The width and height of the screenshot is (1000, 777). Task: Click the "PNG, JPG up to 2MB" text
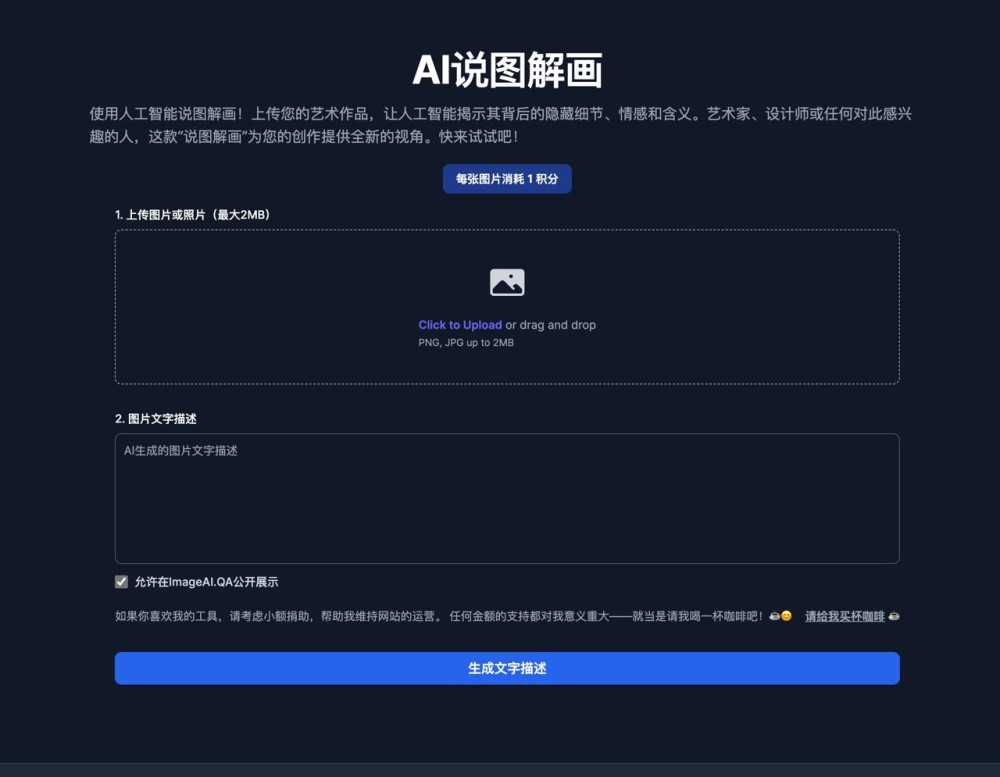tap(466, 343)
